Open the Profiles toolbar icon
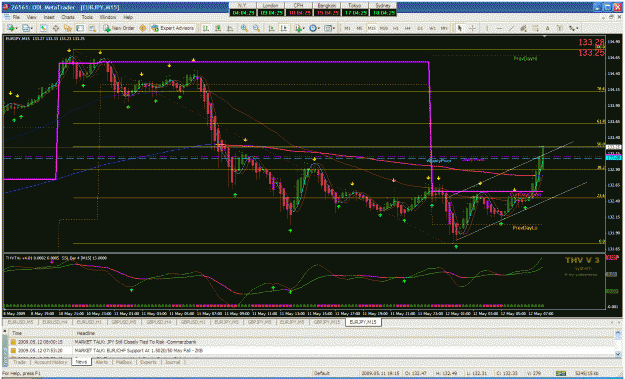 (x=26, y=28)
